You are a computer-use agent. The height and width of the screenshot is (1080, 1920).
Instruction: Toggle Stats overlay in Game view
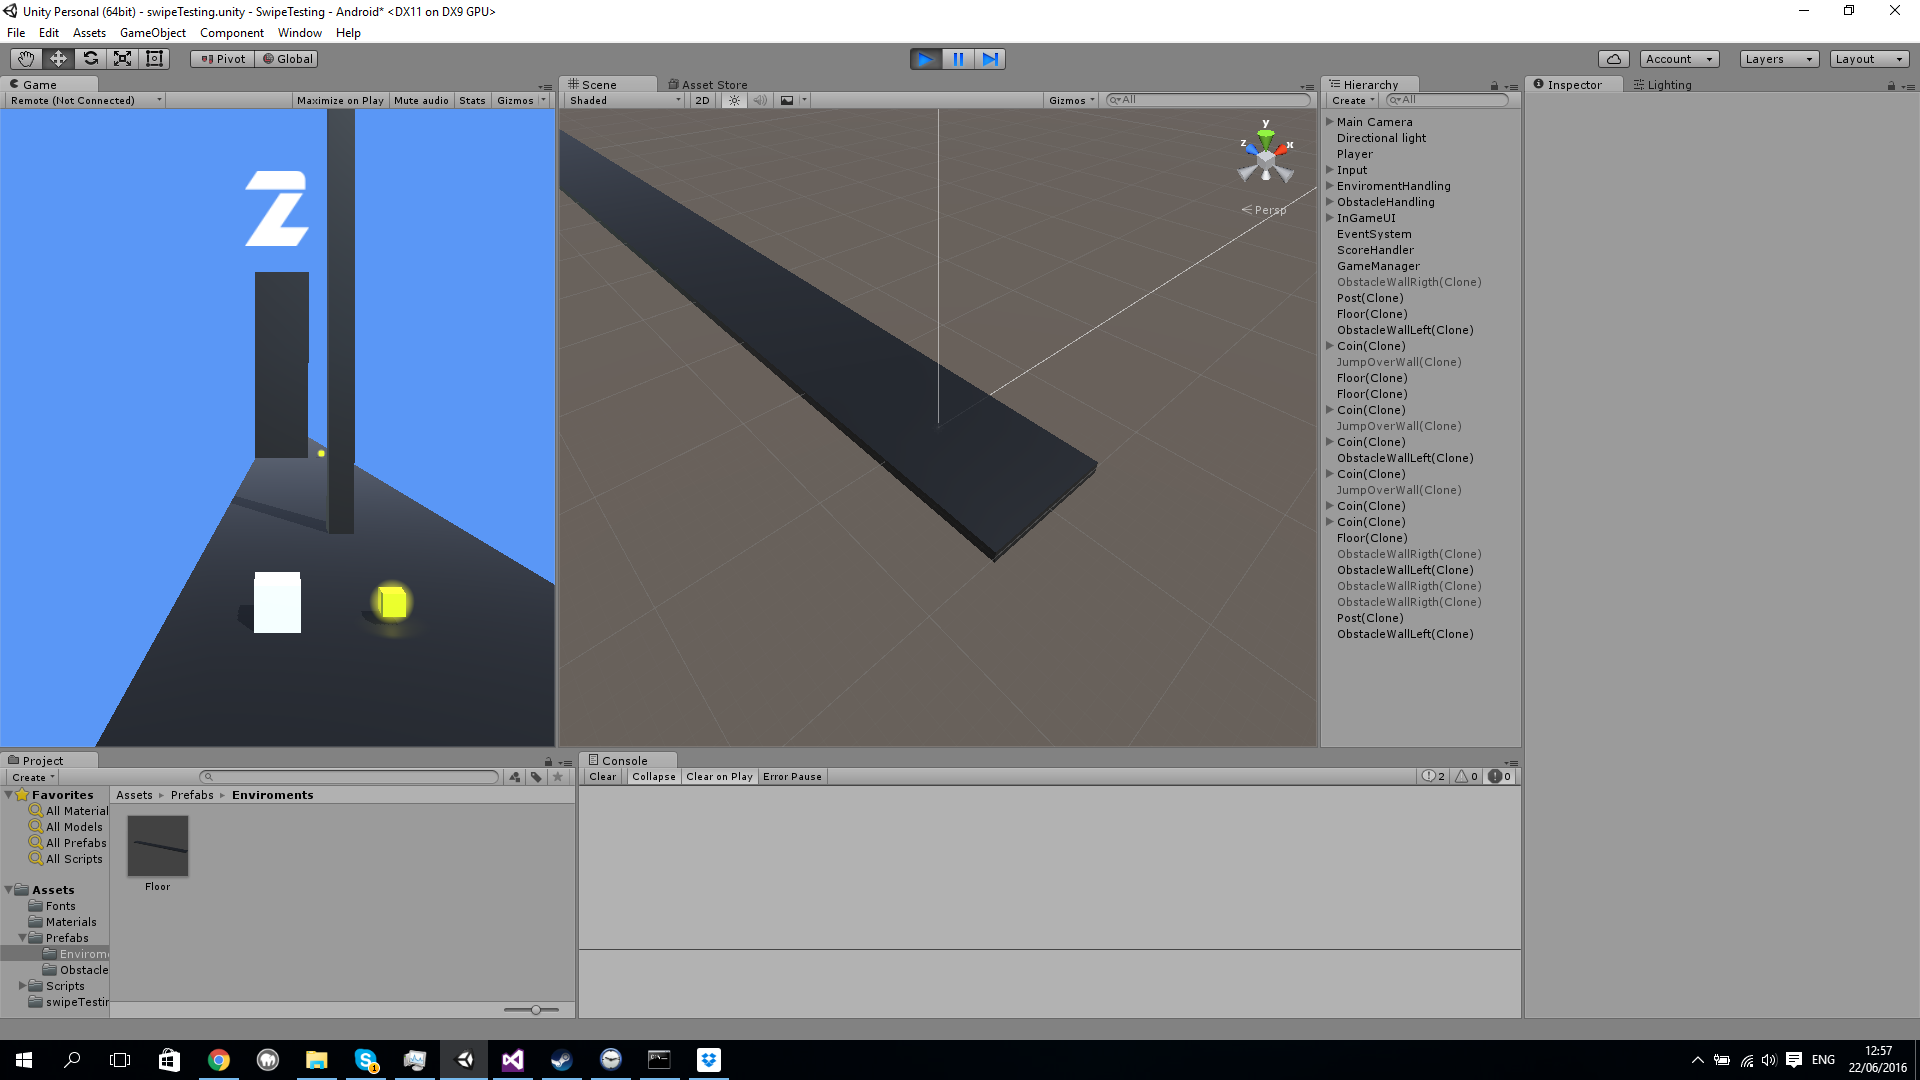pyautogui.click(x=472, y=100)
